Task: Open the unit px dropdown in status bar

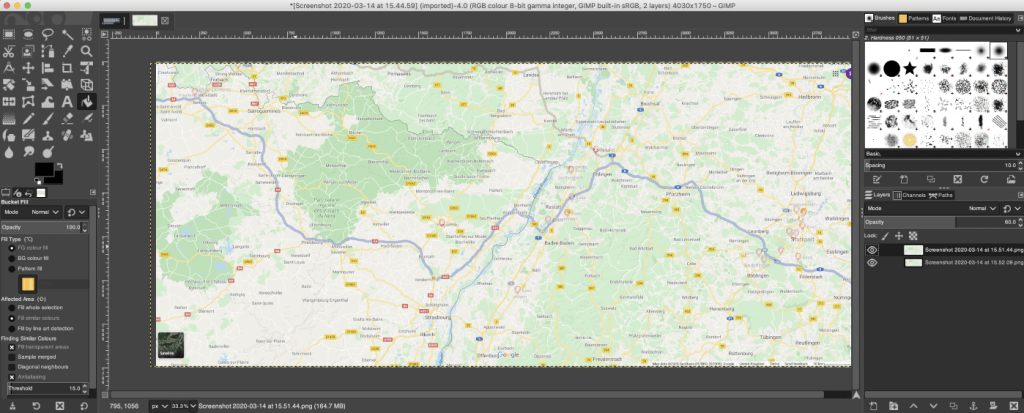Action: click(159, 406)
